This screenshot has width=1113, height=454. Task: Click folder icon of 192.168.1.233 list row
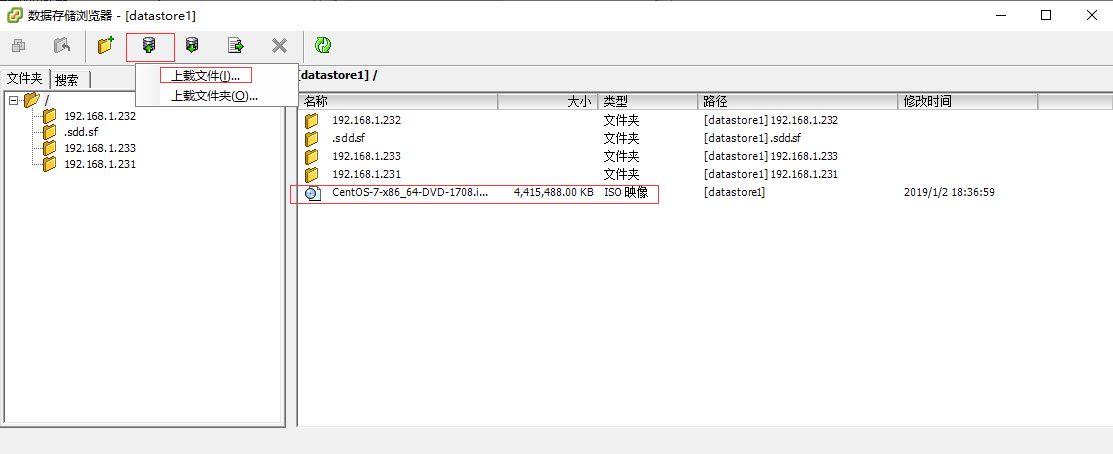[x=312, y=156]
